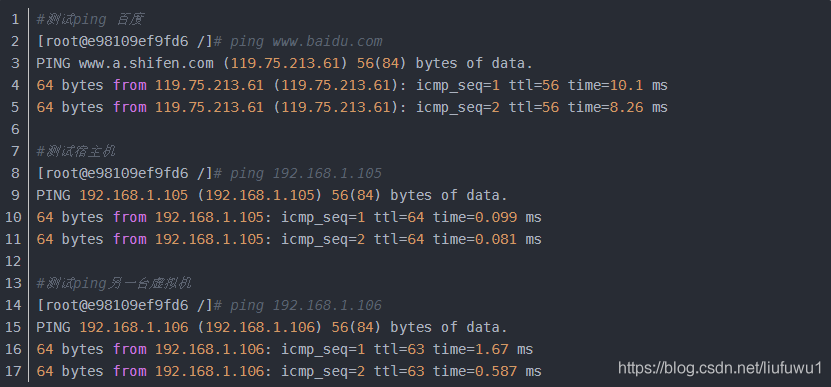Click the blog.csdn.net/liufuwu1 watermark link
The width and height of the screenshot is (831, 387).
(x=720, y=368)
